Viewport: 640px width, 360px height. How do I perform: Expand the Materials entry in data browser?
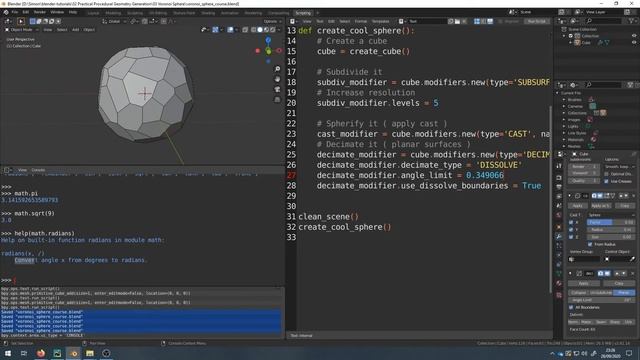click(564, 140)
